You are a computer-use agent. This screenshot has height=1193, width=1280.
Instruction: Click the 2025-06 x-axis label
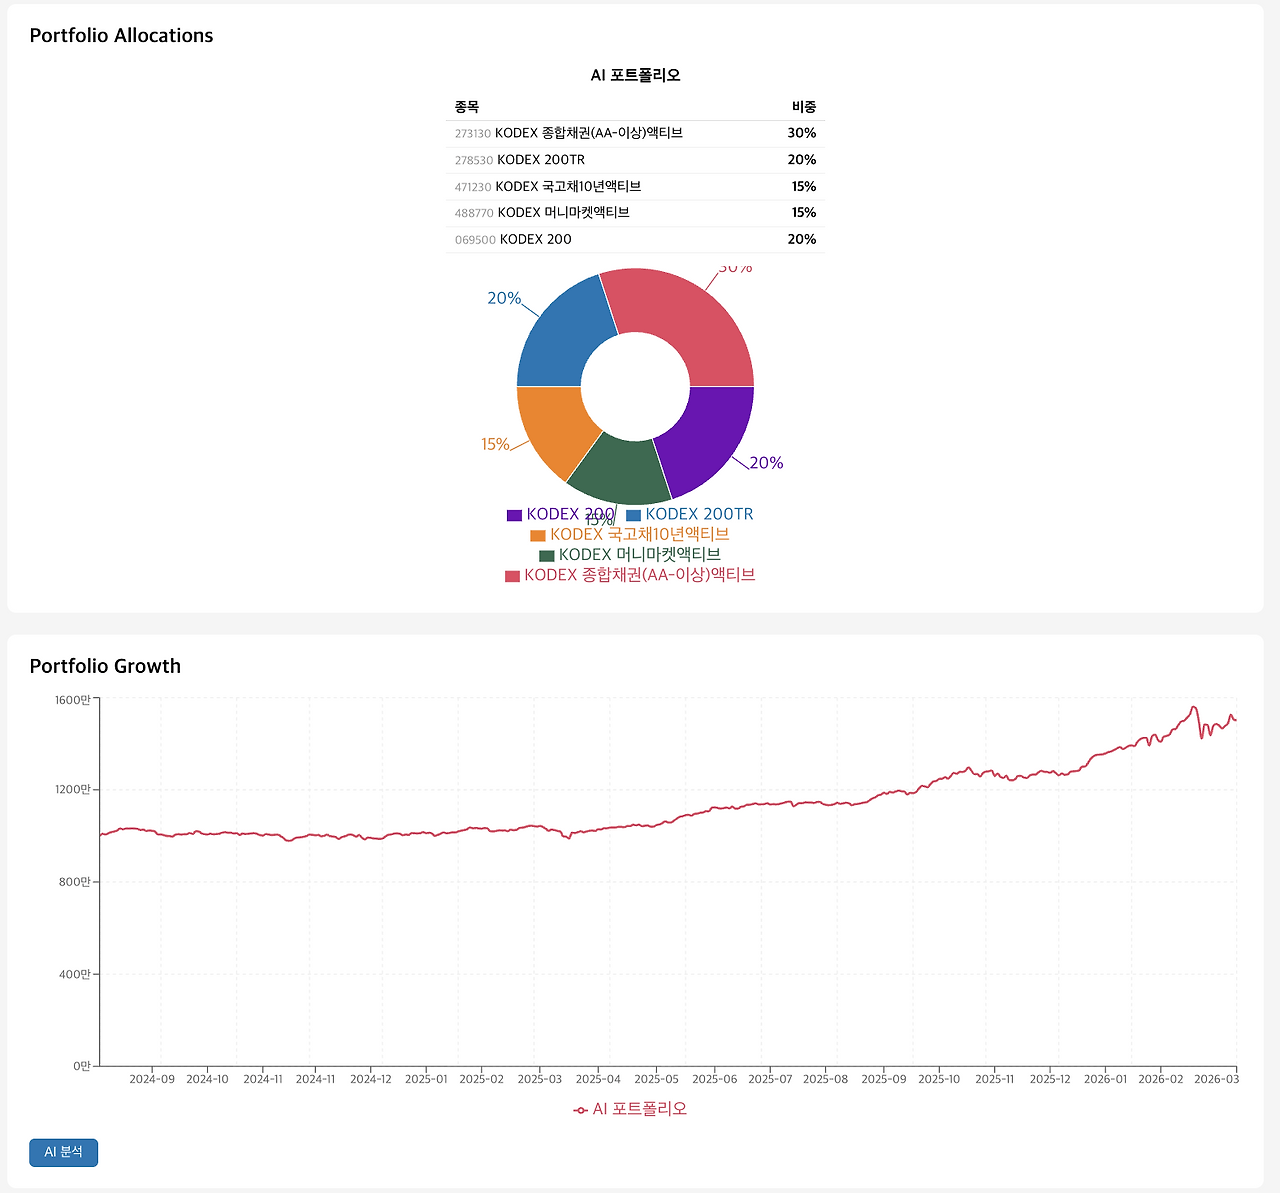tap(715, 1080)
